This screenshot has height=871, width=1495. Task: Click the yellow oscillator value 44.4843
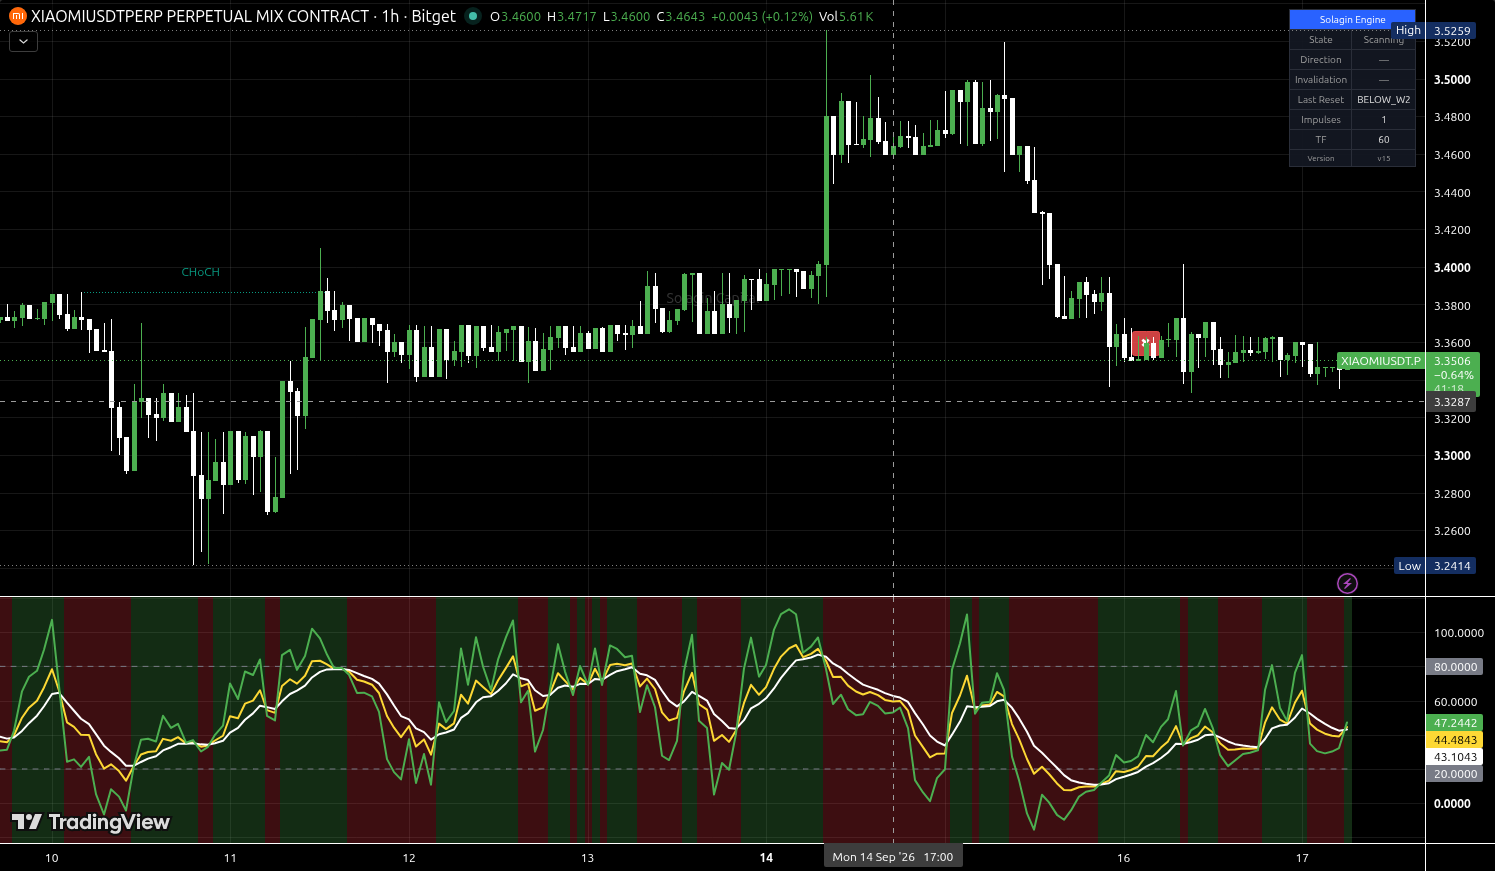1455,740
